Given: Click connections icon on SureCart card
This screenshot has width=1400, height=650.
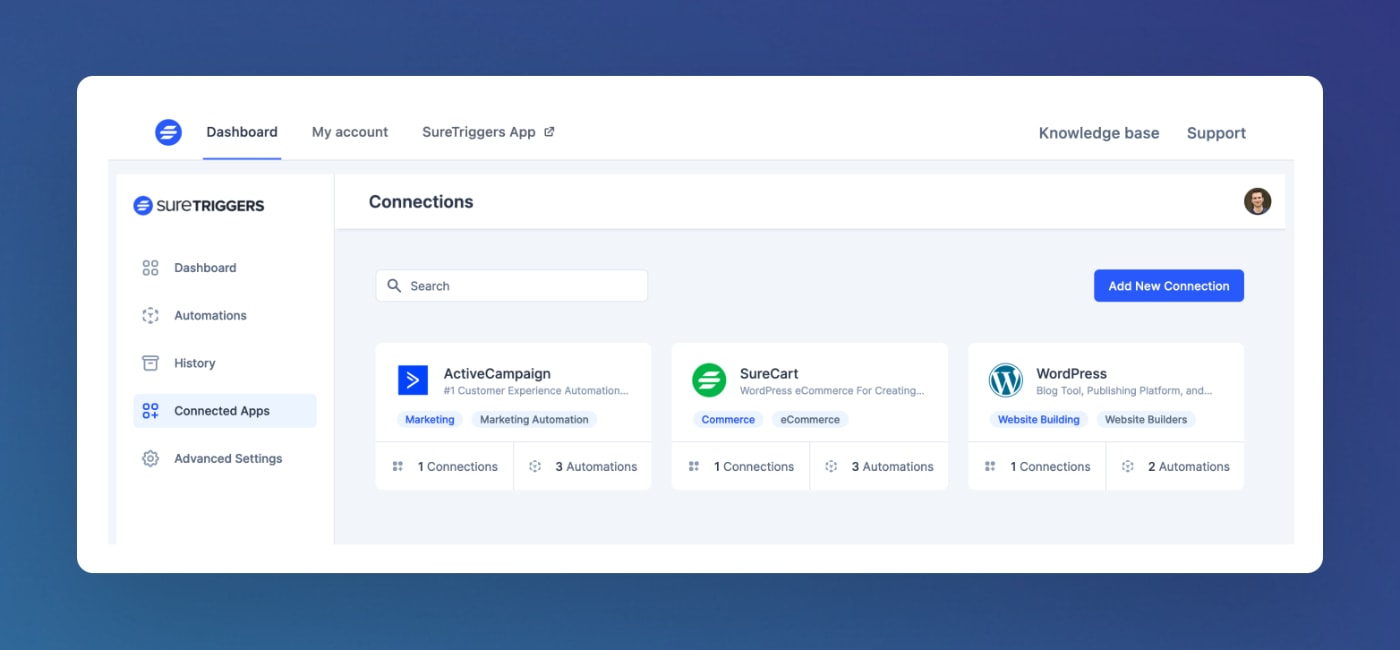Looking at the screenshot, I should tap(694, 467).
